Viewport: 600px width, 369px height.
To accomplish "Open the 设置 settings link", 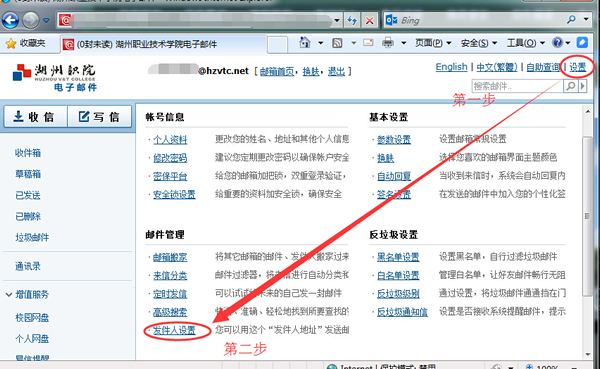I will 577,67.
